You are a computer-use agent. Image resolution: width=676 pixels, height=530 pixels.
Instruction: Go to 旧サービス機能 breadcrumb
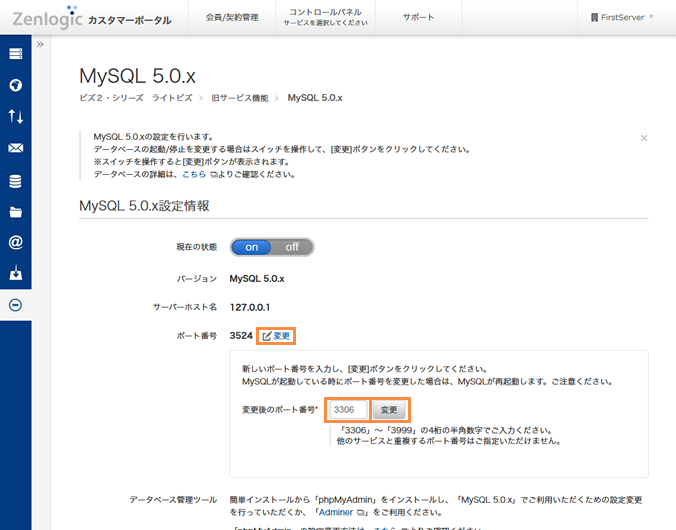coord(240,98)
